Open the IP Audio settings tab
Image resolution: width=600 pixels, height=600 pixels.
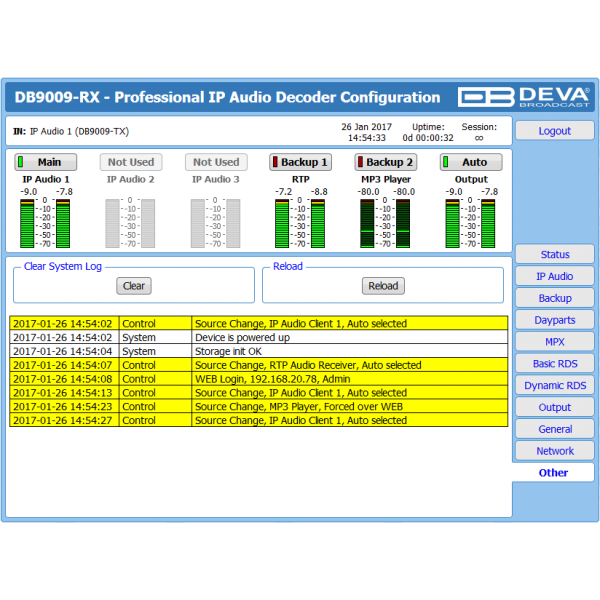pyautogui.click(x=554, y=276)
